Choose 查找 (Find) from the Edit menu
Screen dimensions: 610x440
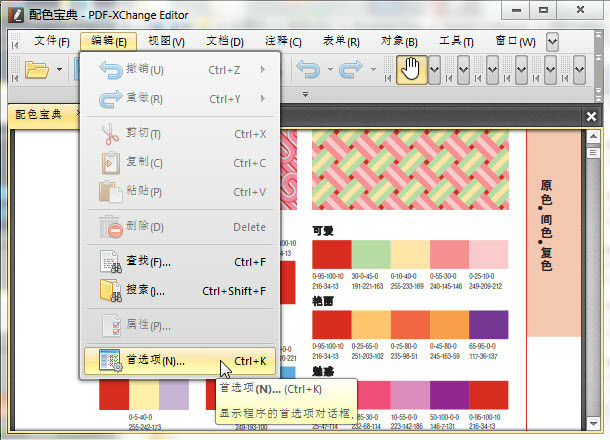click(x=150, y=262)
